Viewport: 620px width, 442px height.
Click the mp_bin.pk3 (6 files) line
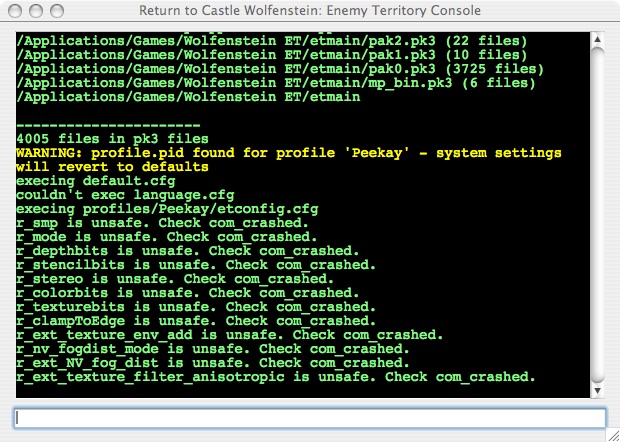pos(276,83)
